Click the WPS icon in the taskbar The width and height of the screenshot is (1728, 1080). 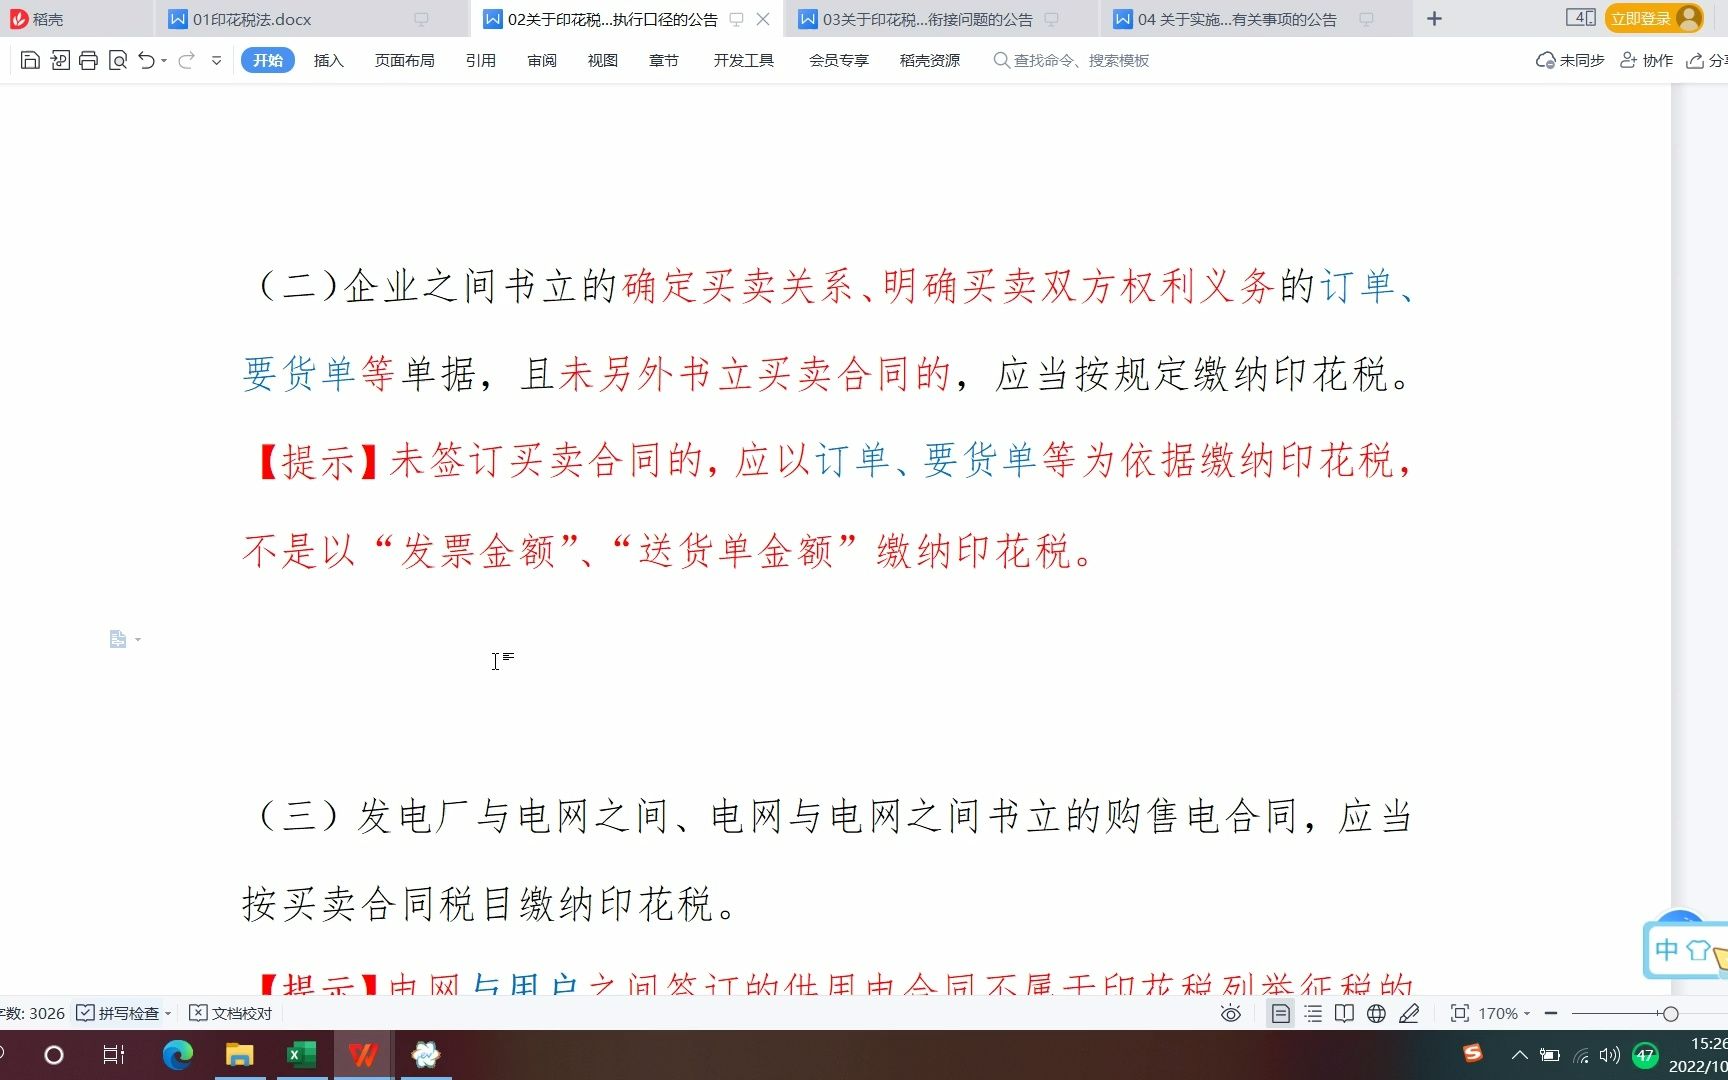(x=363, y=1055)
